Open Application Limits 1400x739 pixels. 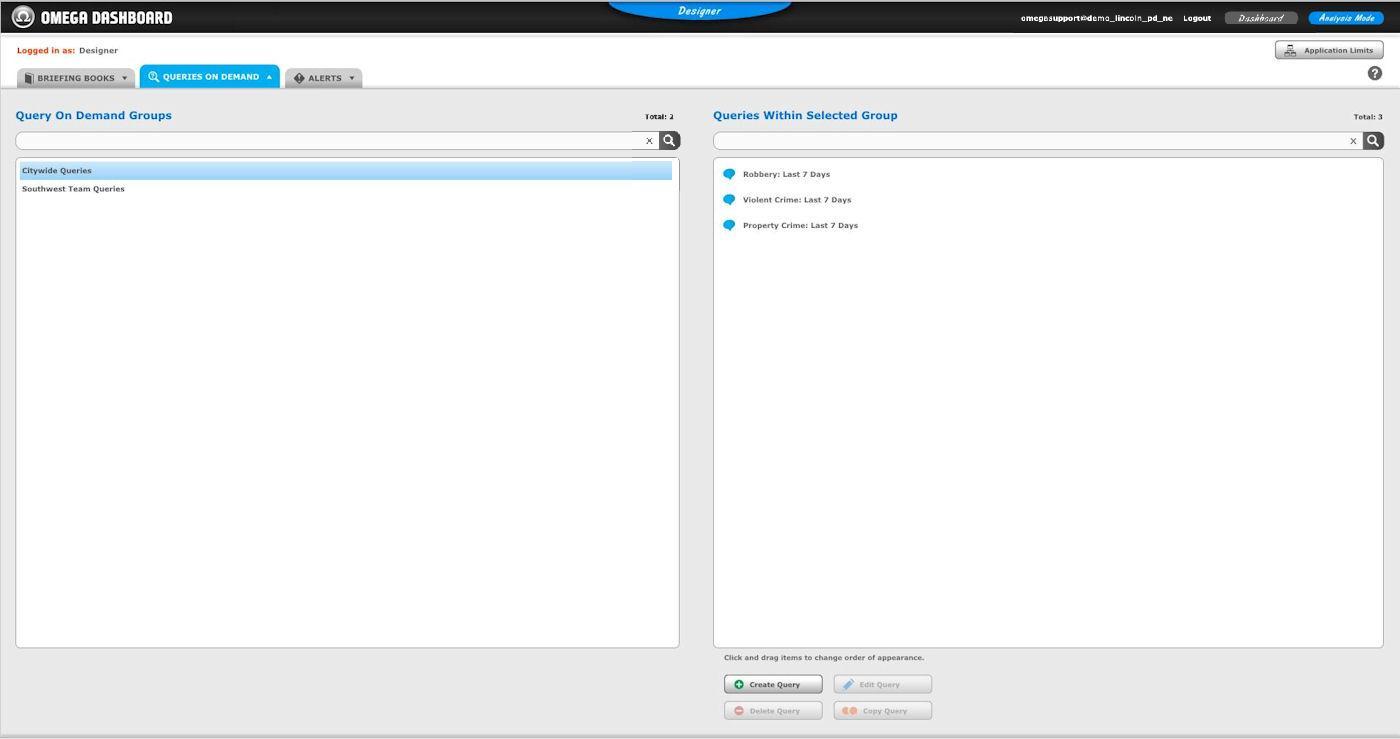coord(1329,50)
